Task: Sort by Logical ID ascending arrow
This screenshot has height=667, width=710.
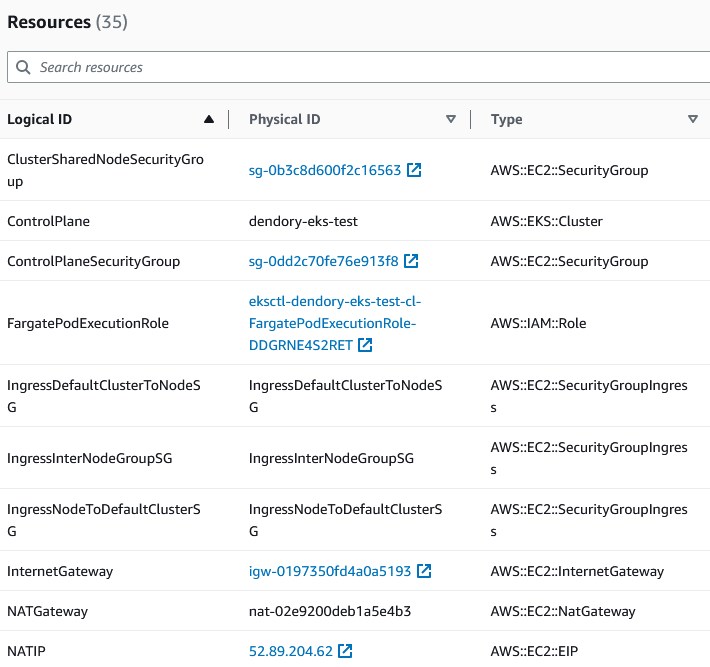Action: (208, 119)
